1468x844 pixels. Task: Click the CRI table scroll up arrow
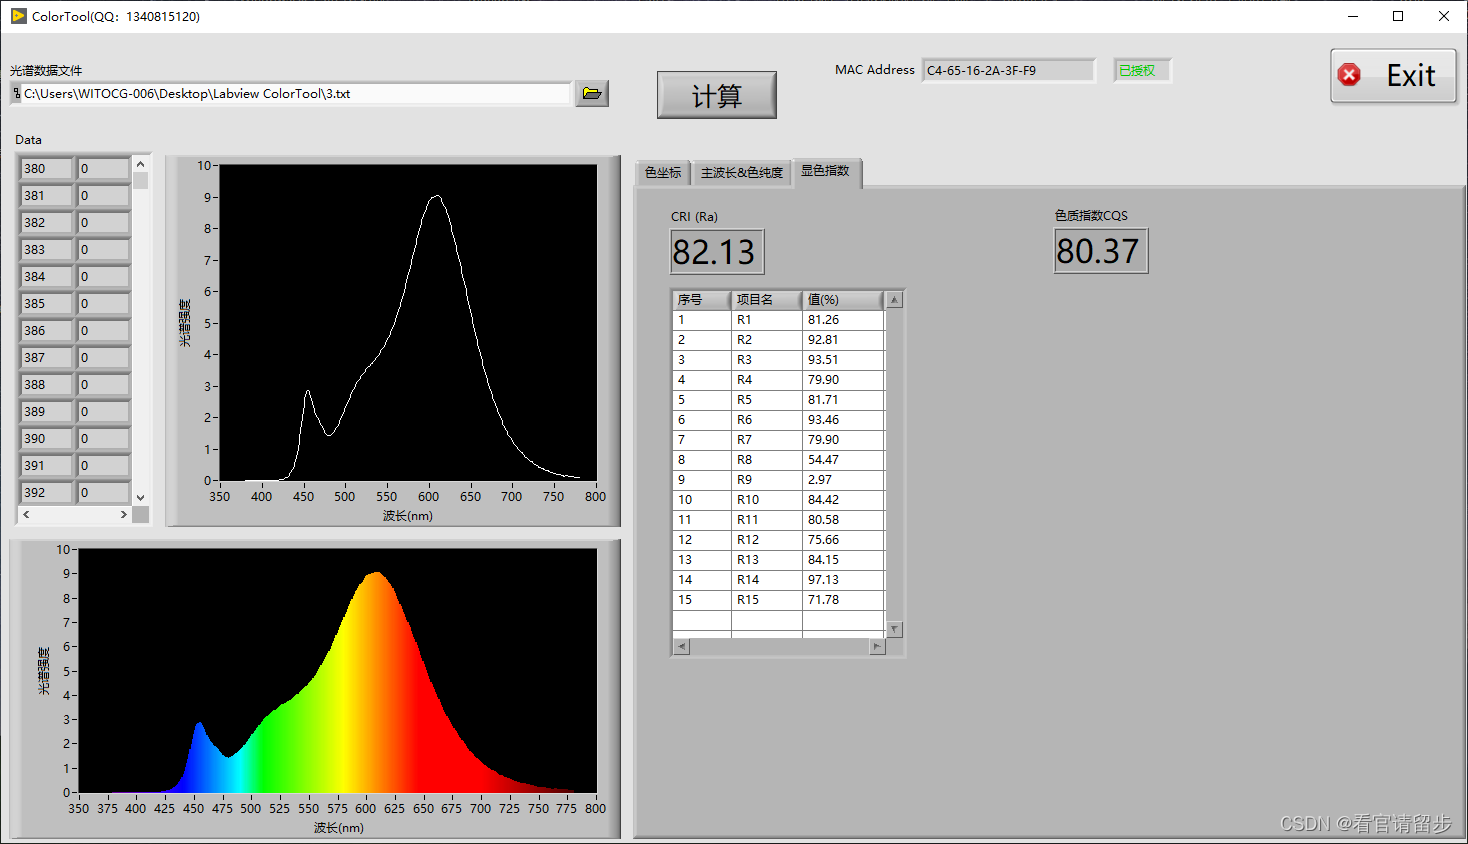895,300
